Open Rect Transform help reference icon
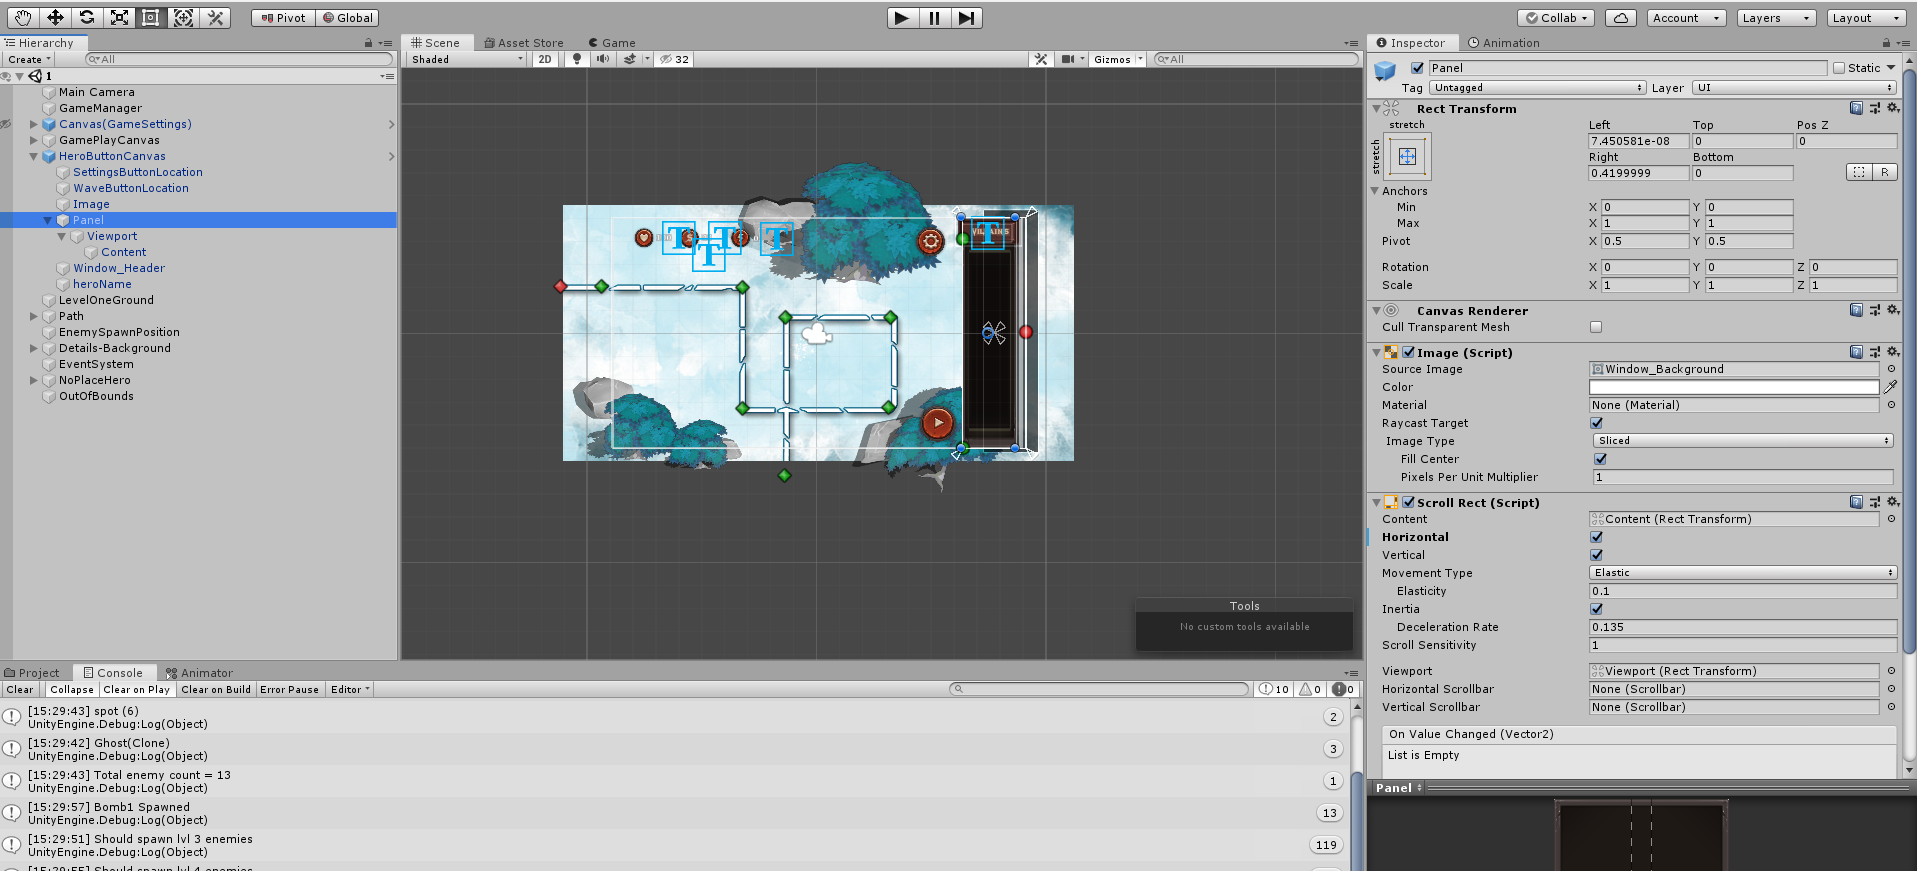Screen dimensions: 1917x871 1856,108
